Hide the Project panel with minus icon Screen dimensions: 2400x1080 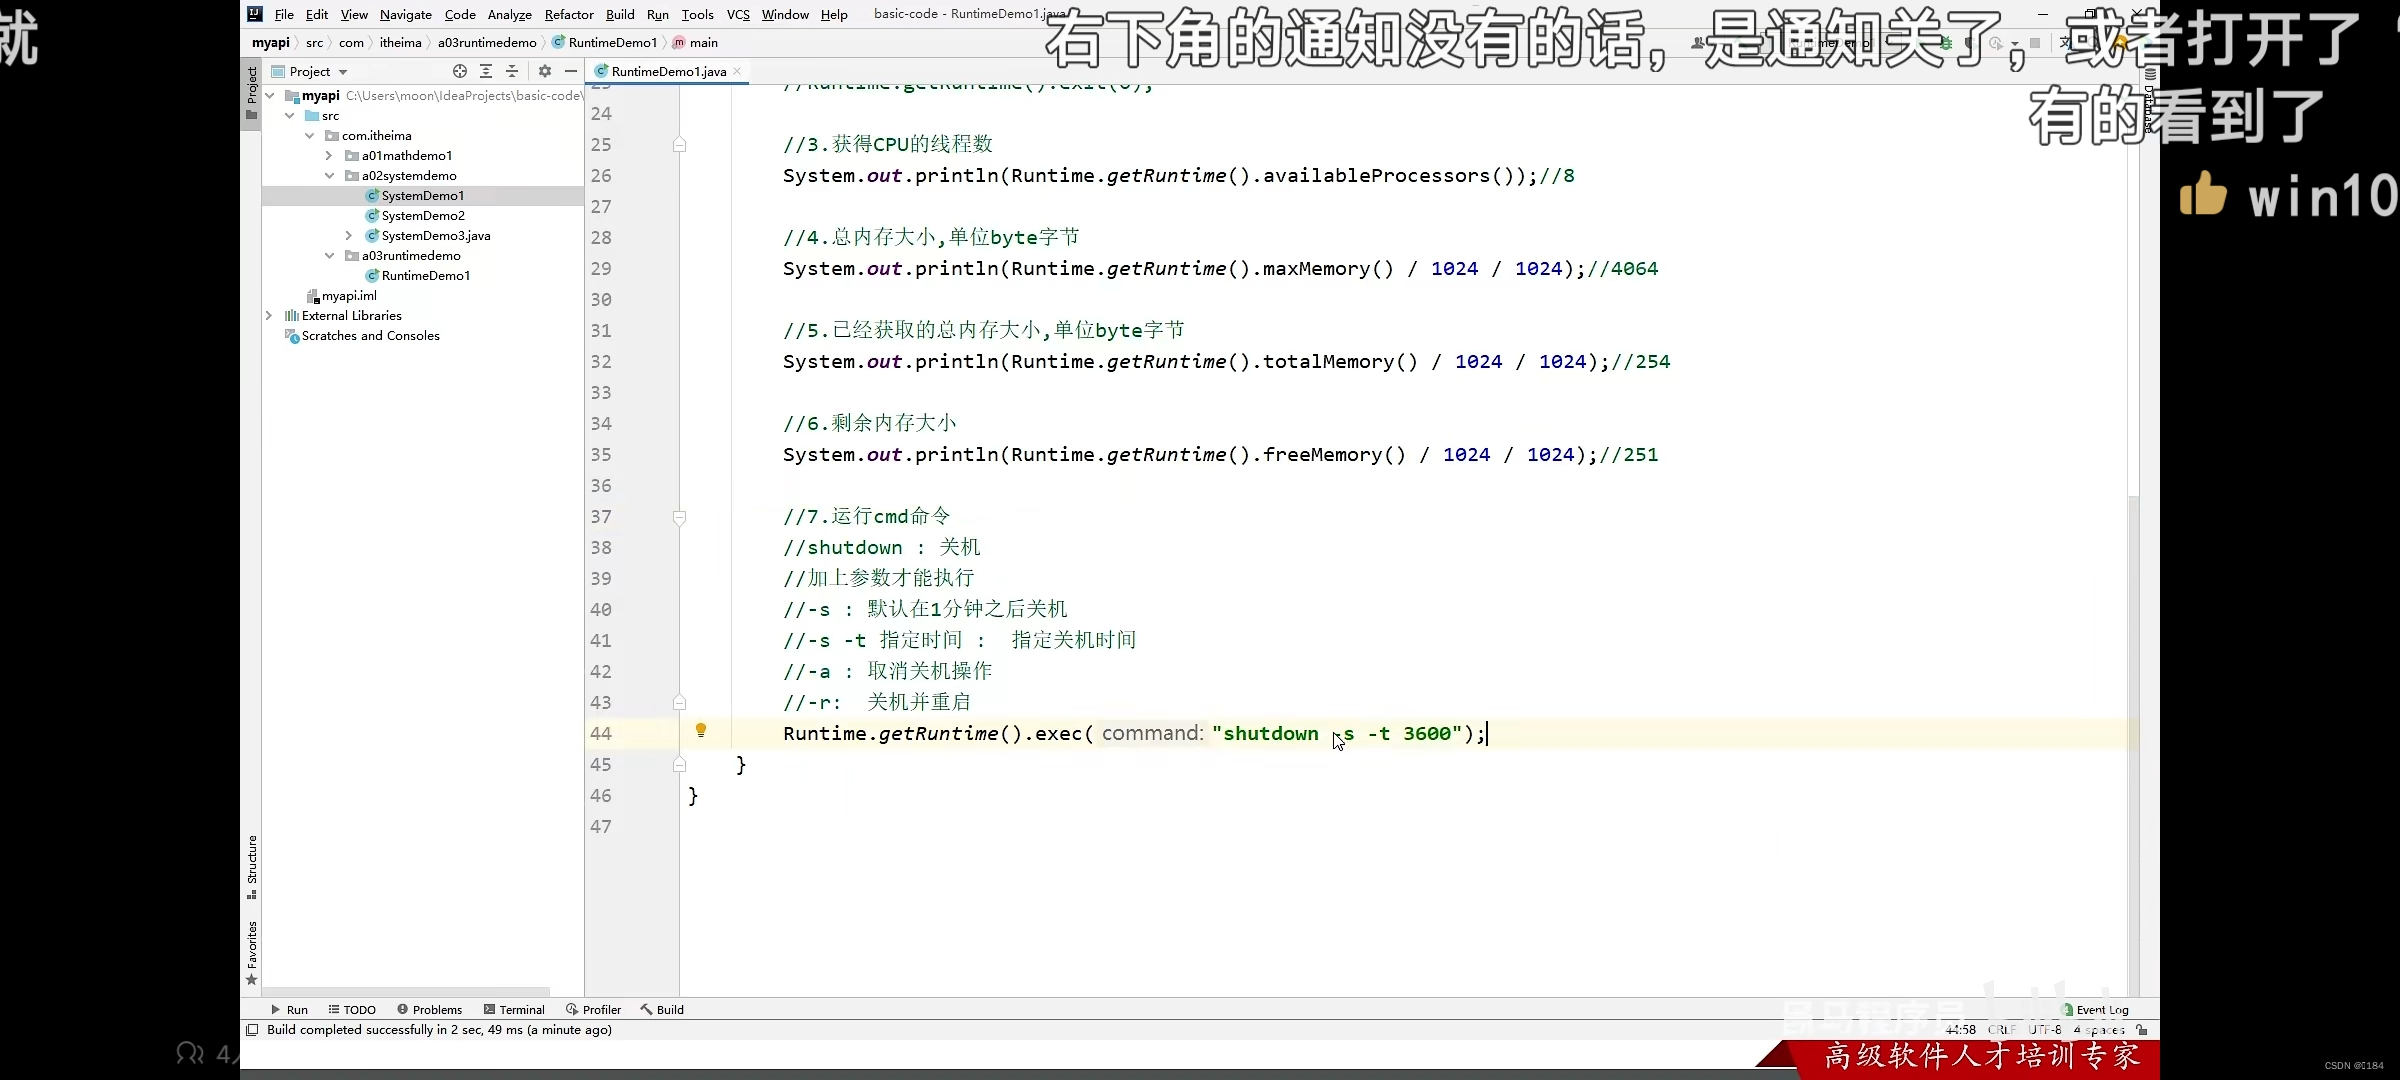click(x=571, y=71)
